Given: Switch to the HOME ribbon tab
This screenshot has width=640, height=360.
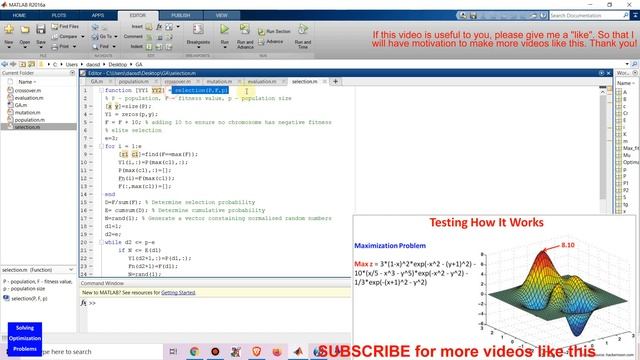Looking at the screenshot, I should [x=19, y=16].
